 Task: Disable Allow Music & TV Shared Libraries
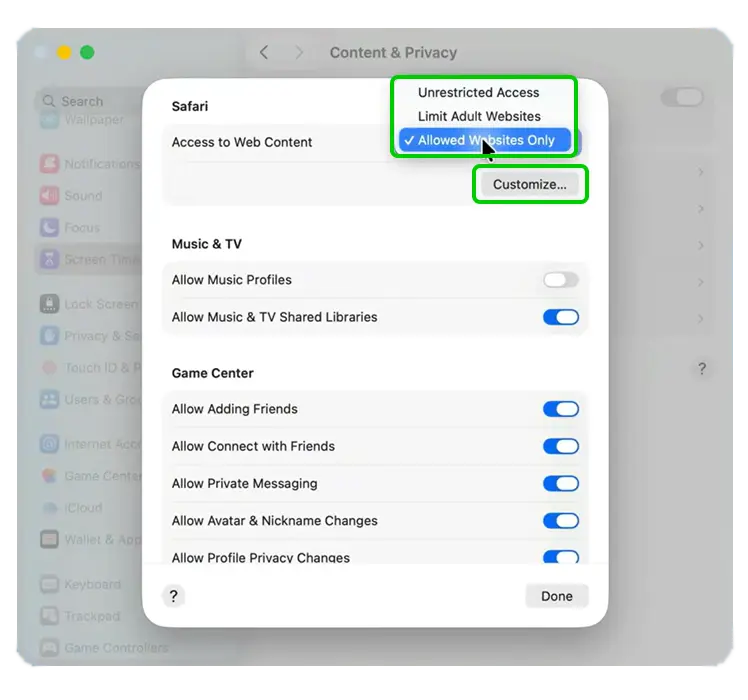[x=560, y=317]
